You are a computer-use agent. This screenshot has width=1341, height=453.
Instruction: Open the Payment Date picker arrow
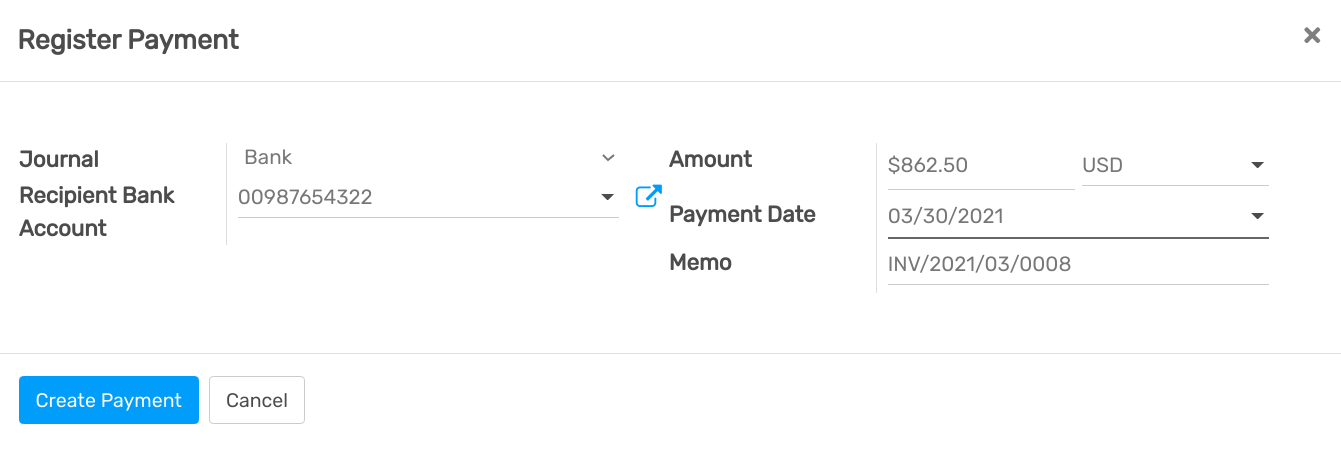click(x=1258, y=216)
